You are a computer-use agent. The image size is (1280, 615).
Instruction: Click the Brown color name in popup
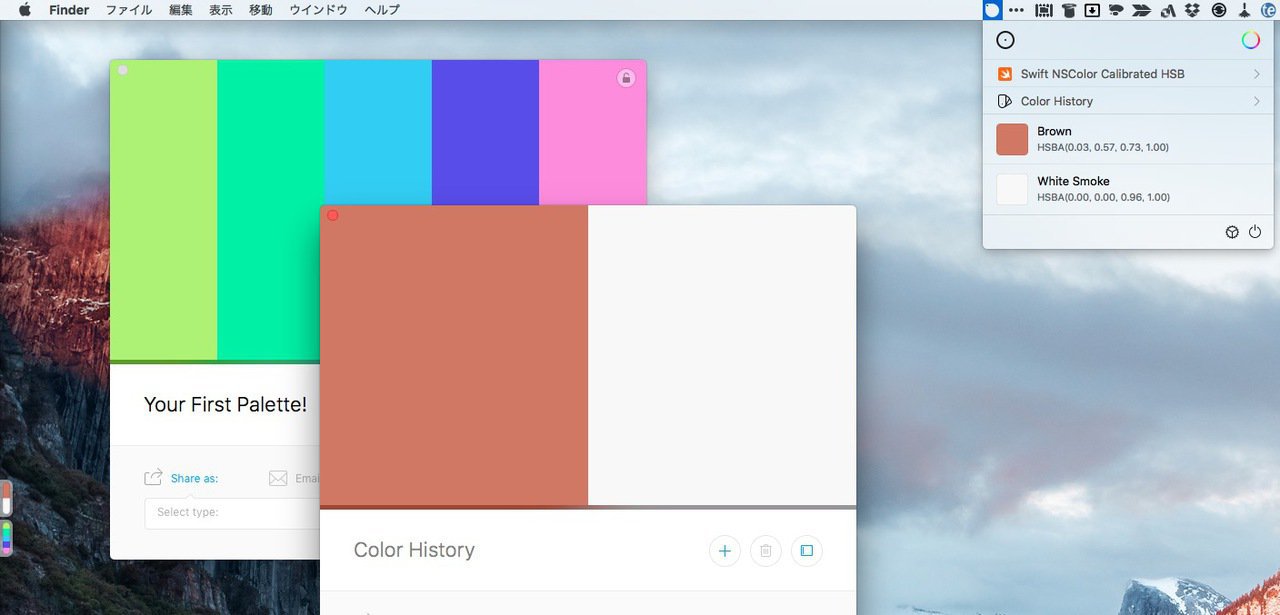point(1054,131)
